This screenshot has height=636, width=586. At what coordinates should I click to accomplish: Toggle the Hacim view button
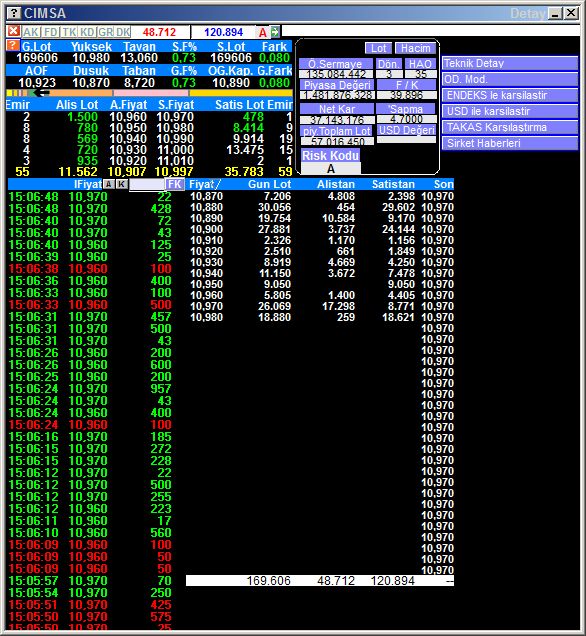416,48
